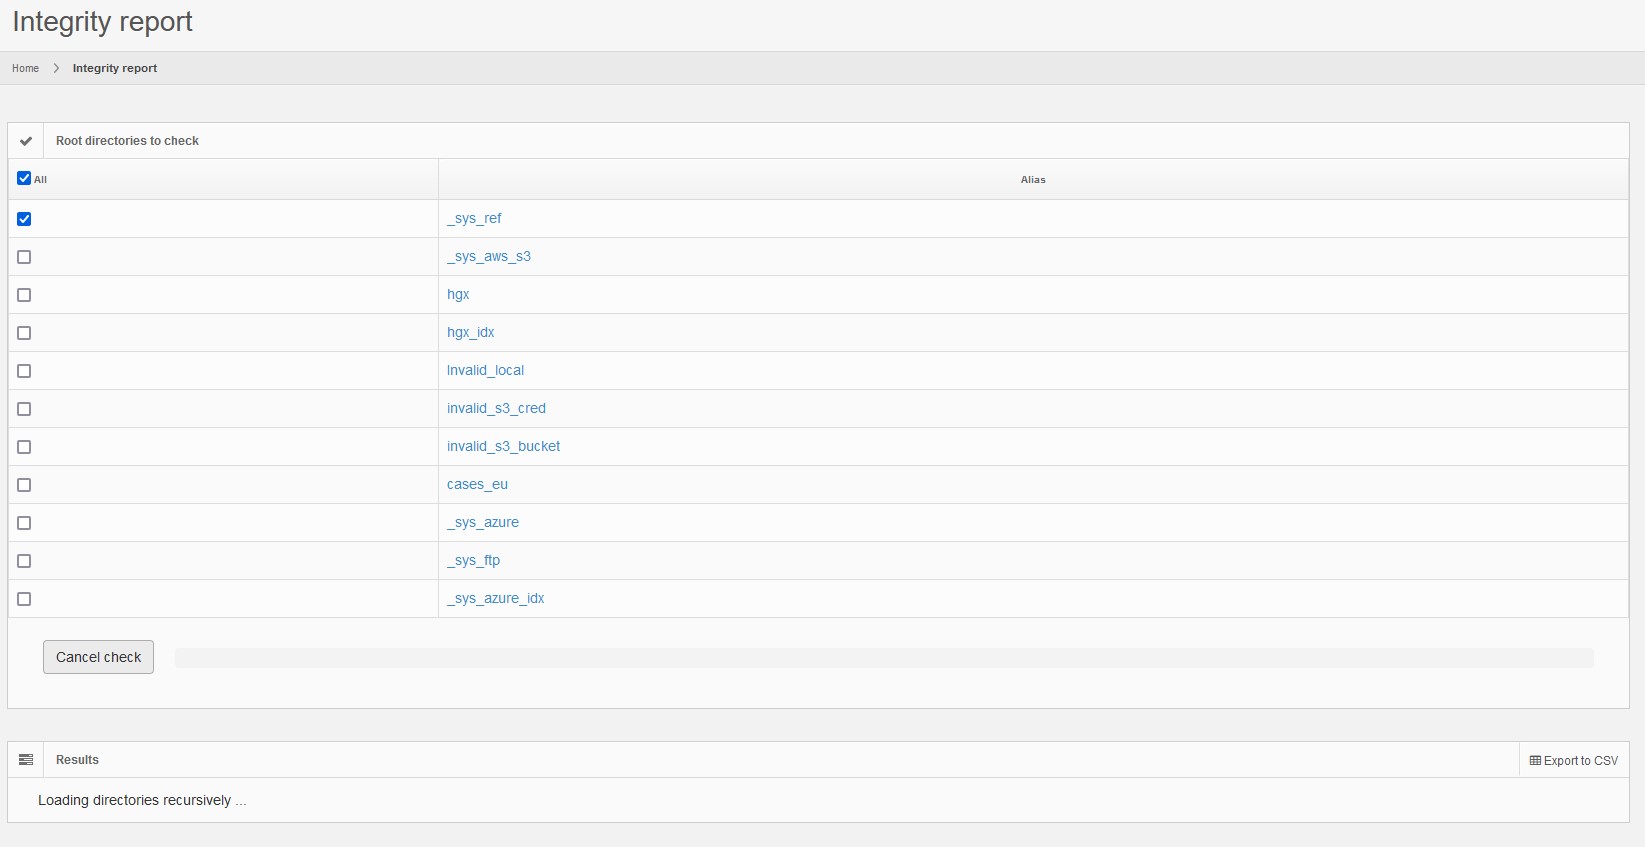Screen dimensions: 1645x847
Task: Open invalid_s3_bucket alias link
Action: coord(503,446)
